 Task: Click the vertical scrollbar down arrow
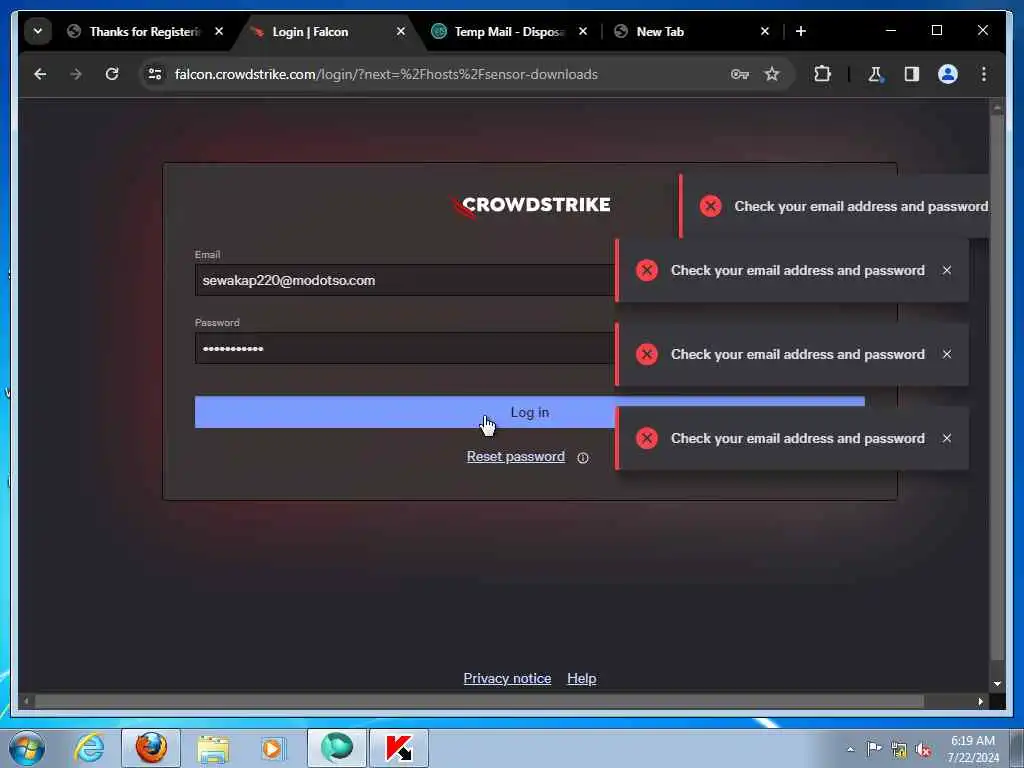point(997,684)
